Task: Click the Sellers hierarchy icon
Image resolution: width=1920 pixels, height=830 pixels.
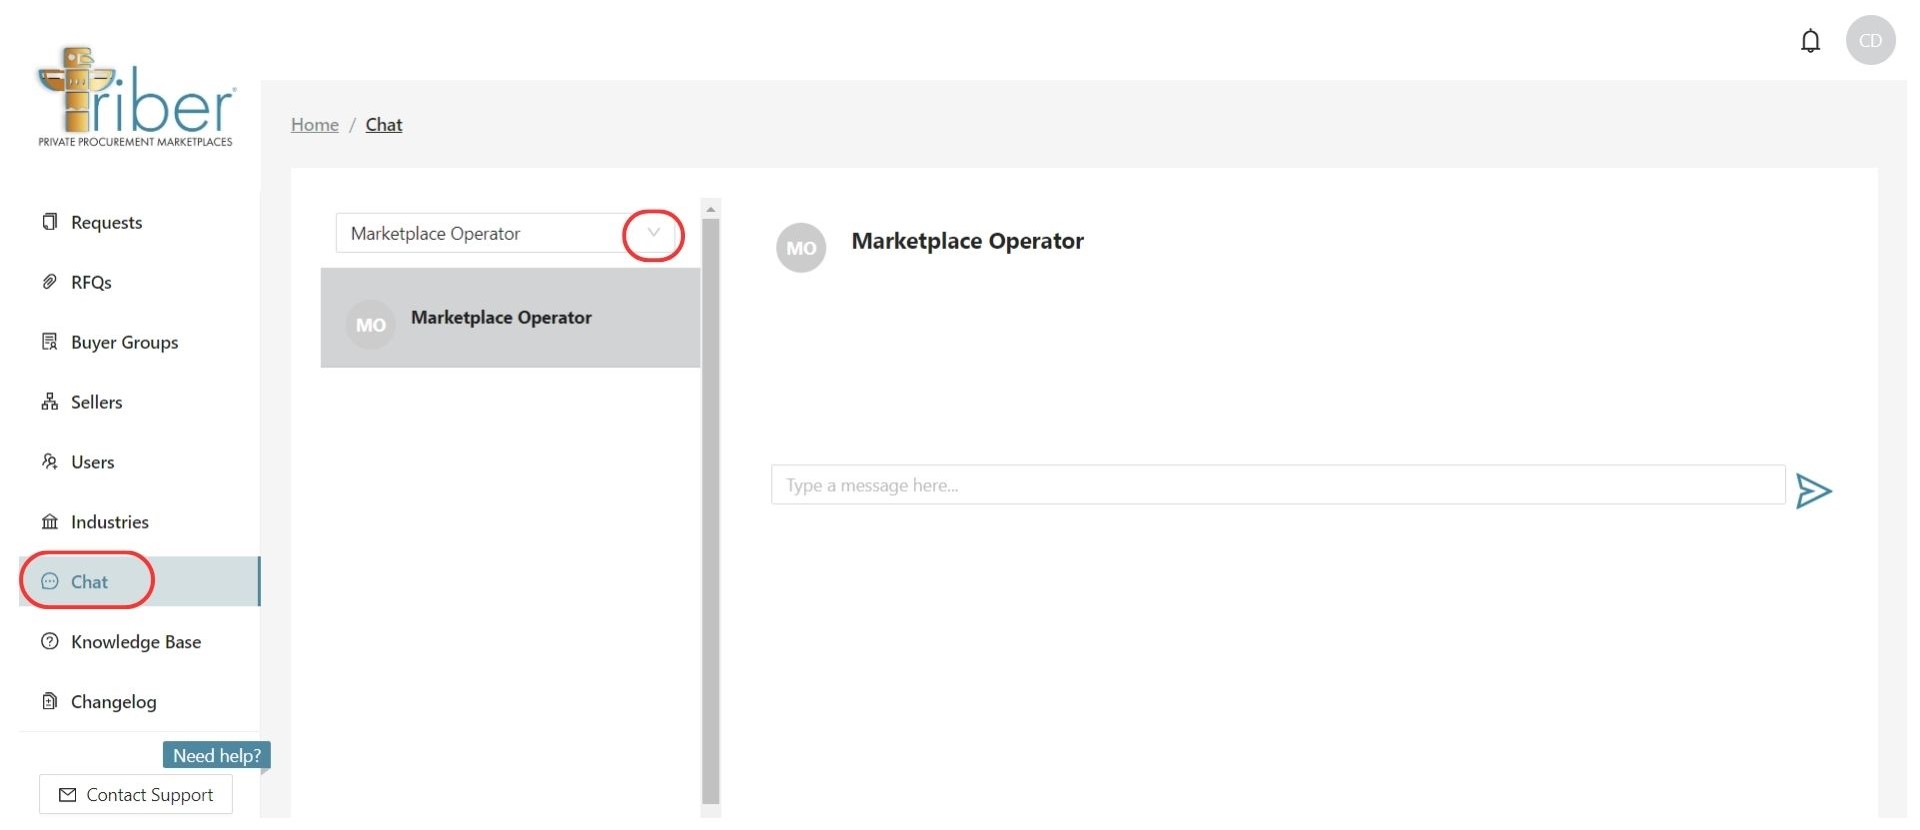Action: (50, 402)
